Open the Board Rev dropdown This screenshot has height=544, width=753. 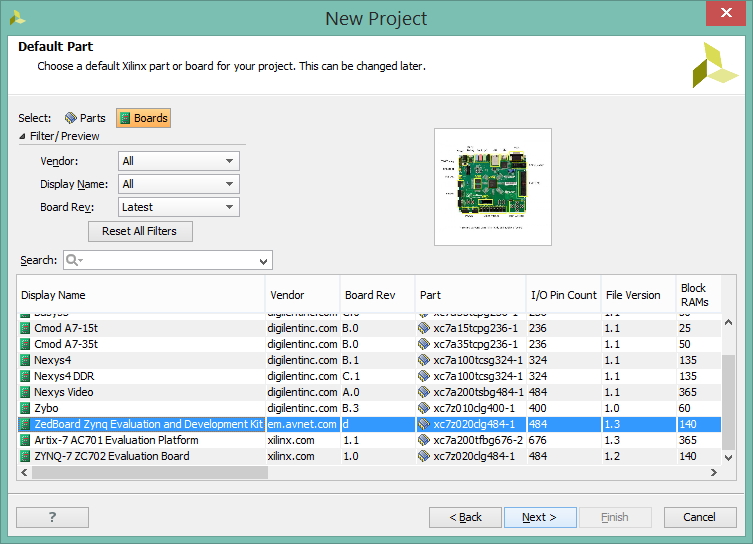(179, 207)
